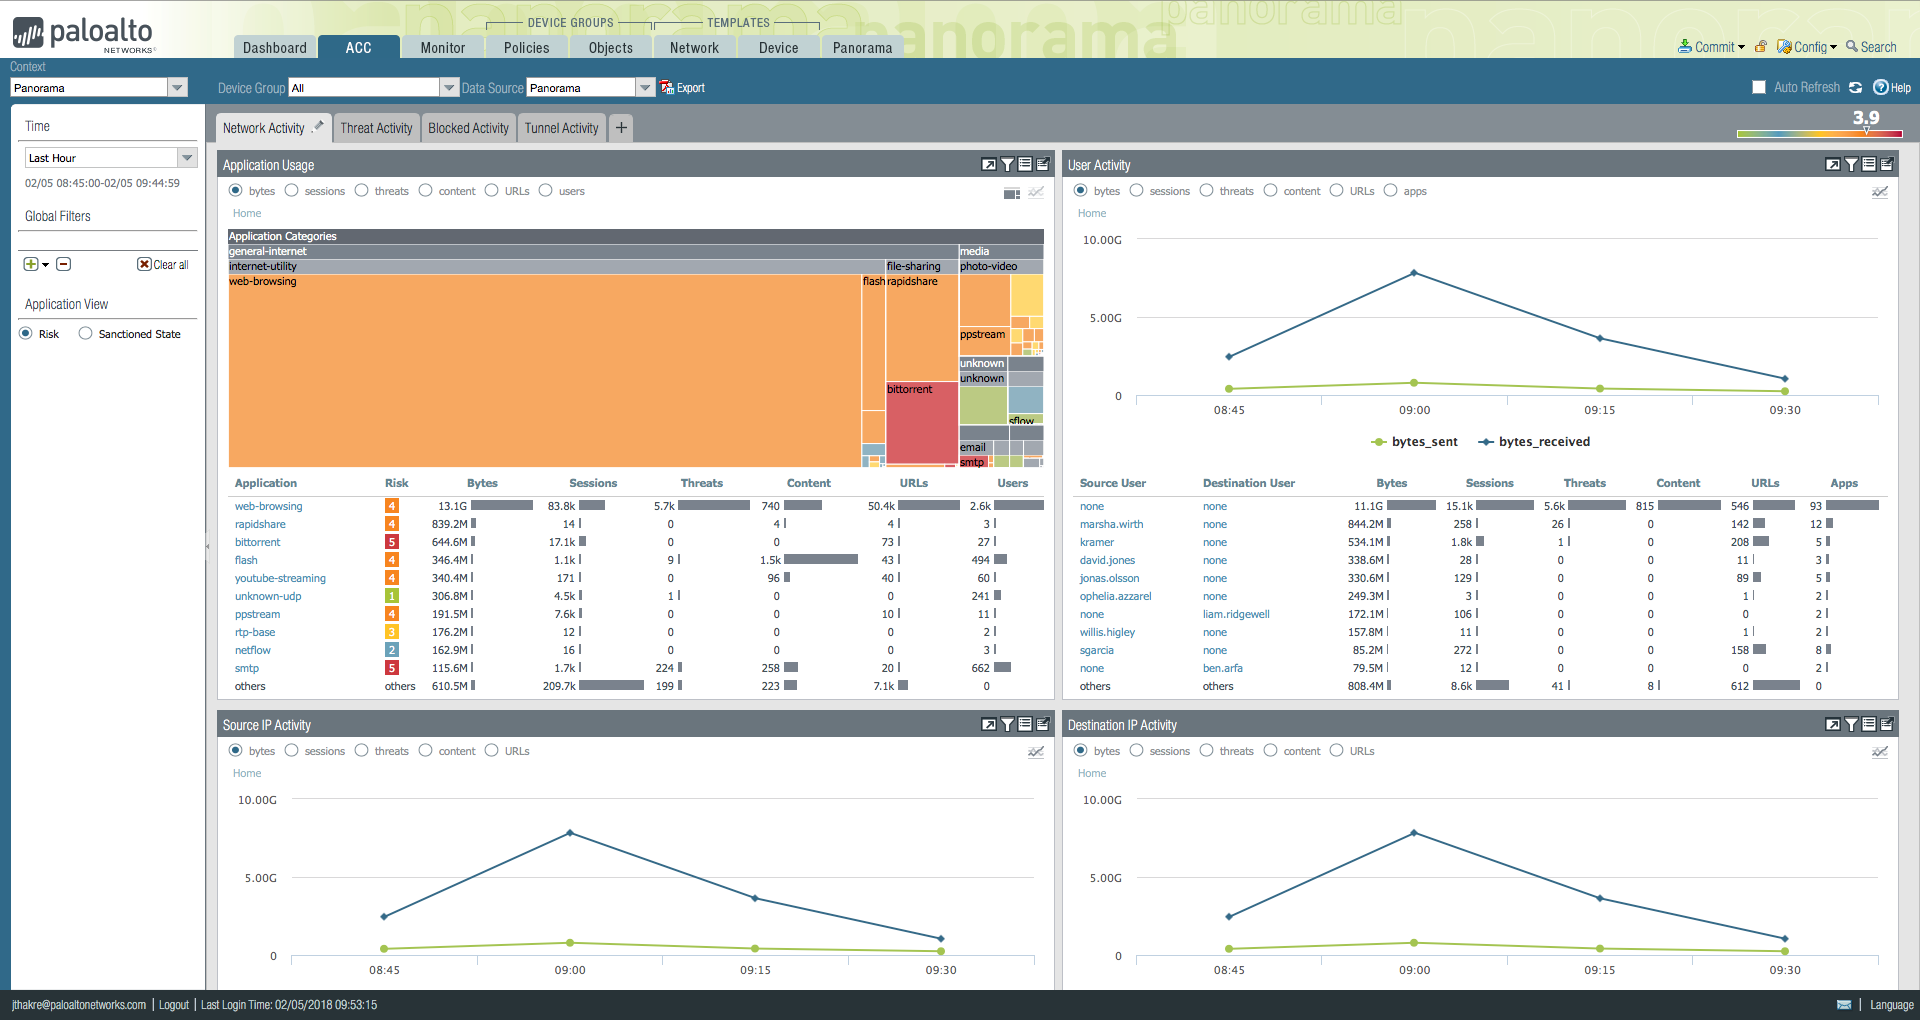Click the manual refresh icon
The image size is (1920, 1020).
click(1856, 88)
